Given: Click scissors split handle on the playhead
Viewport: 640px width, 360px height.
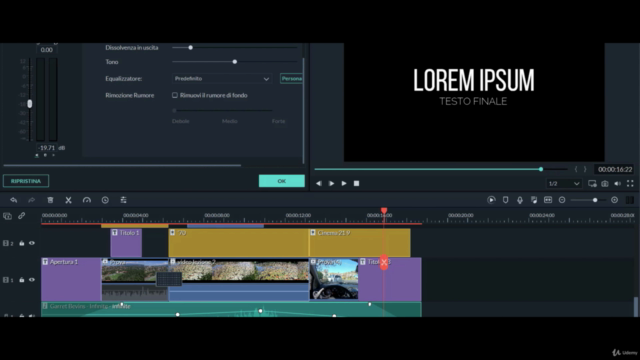Looking at the screenshot, I should pyautogui.click(x=384, y=262).
